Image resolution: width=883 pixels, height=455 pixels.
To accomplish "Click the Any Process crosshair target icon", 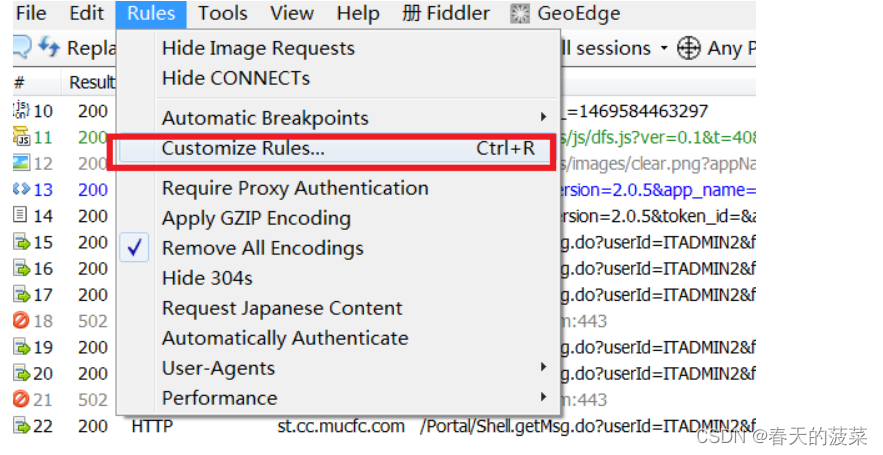I will pos(688,48).
